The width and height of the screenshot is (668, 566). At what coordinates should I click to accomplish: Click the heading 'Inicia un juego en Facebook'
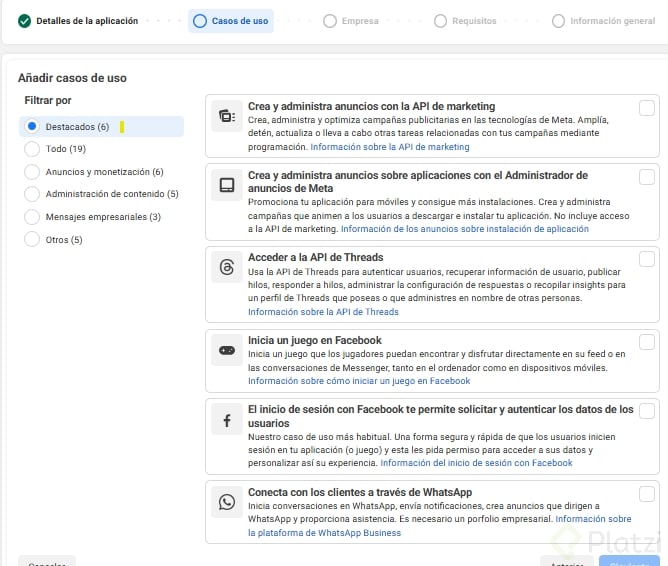pos(315,340)
